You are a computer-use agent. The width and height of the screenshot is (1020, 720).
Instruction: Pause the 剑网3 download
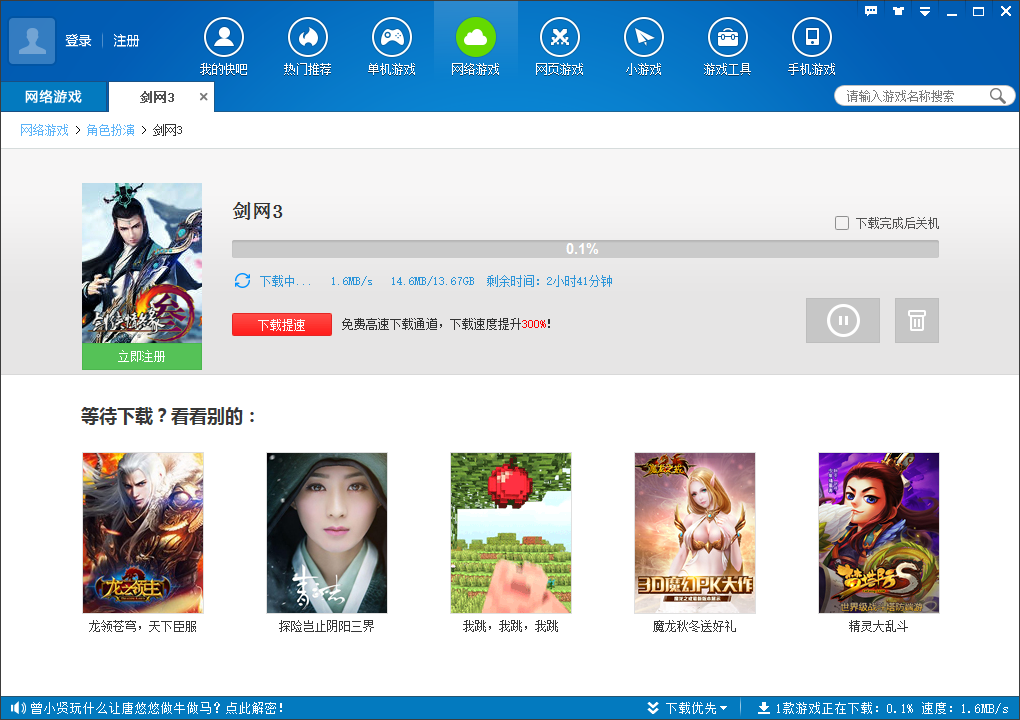[x=842, y=320]
